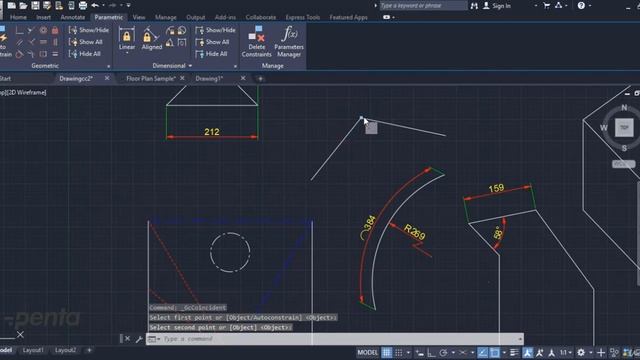
Task: Expand the Dimensional panel dropdown
Action: (x=190, y=66)
